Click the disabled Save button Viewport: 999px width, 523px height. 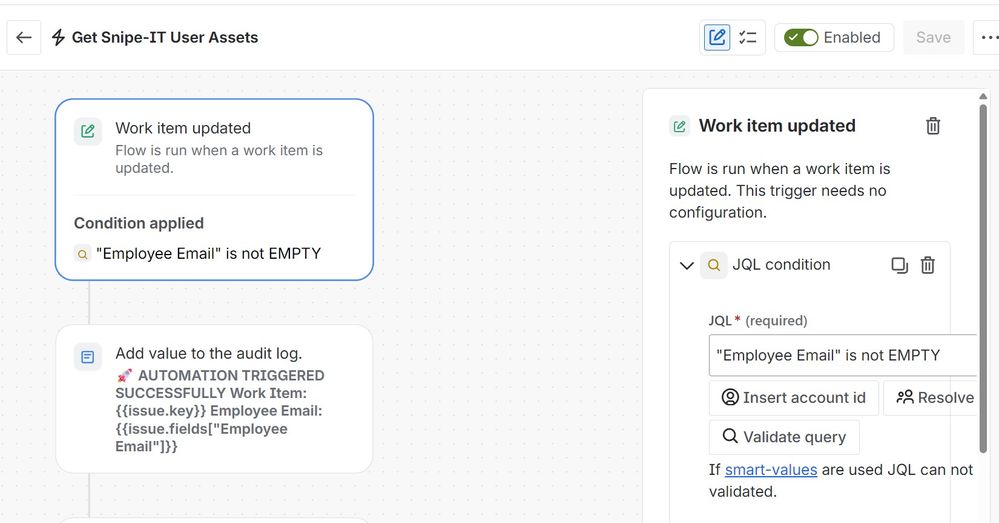click(x=933, y=38)
